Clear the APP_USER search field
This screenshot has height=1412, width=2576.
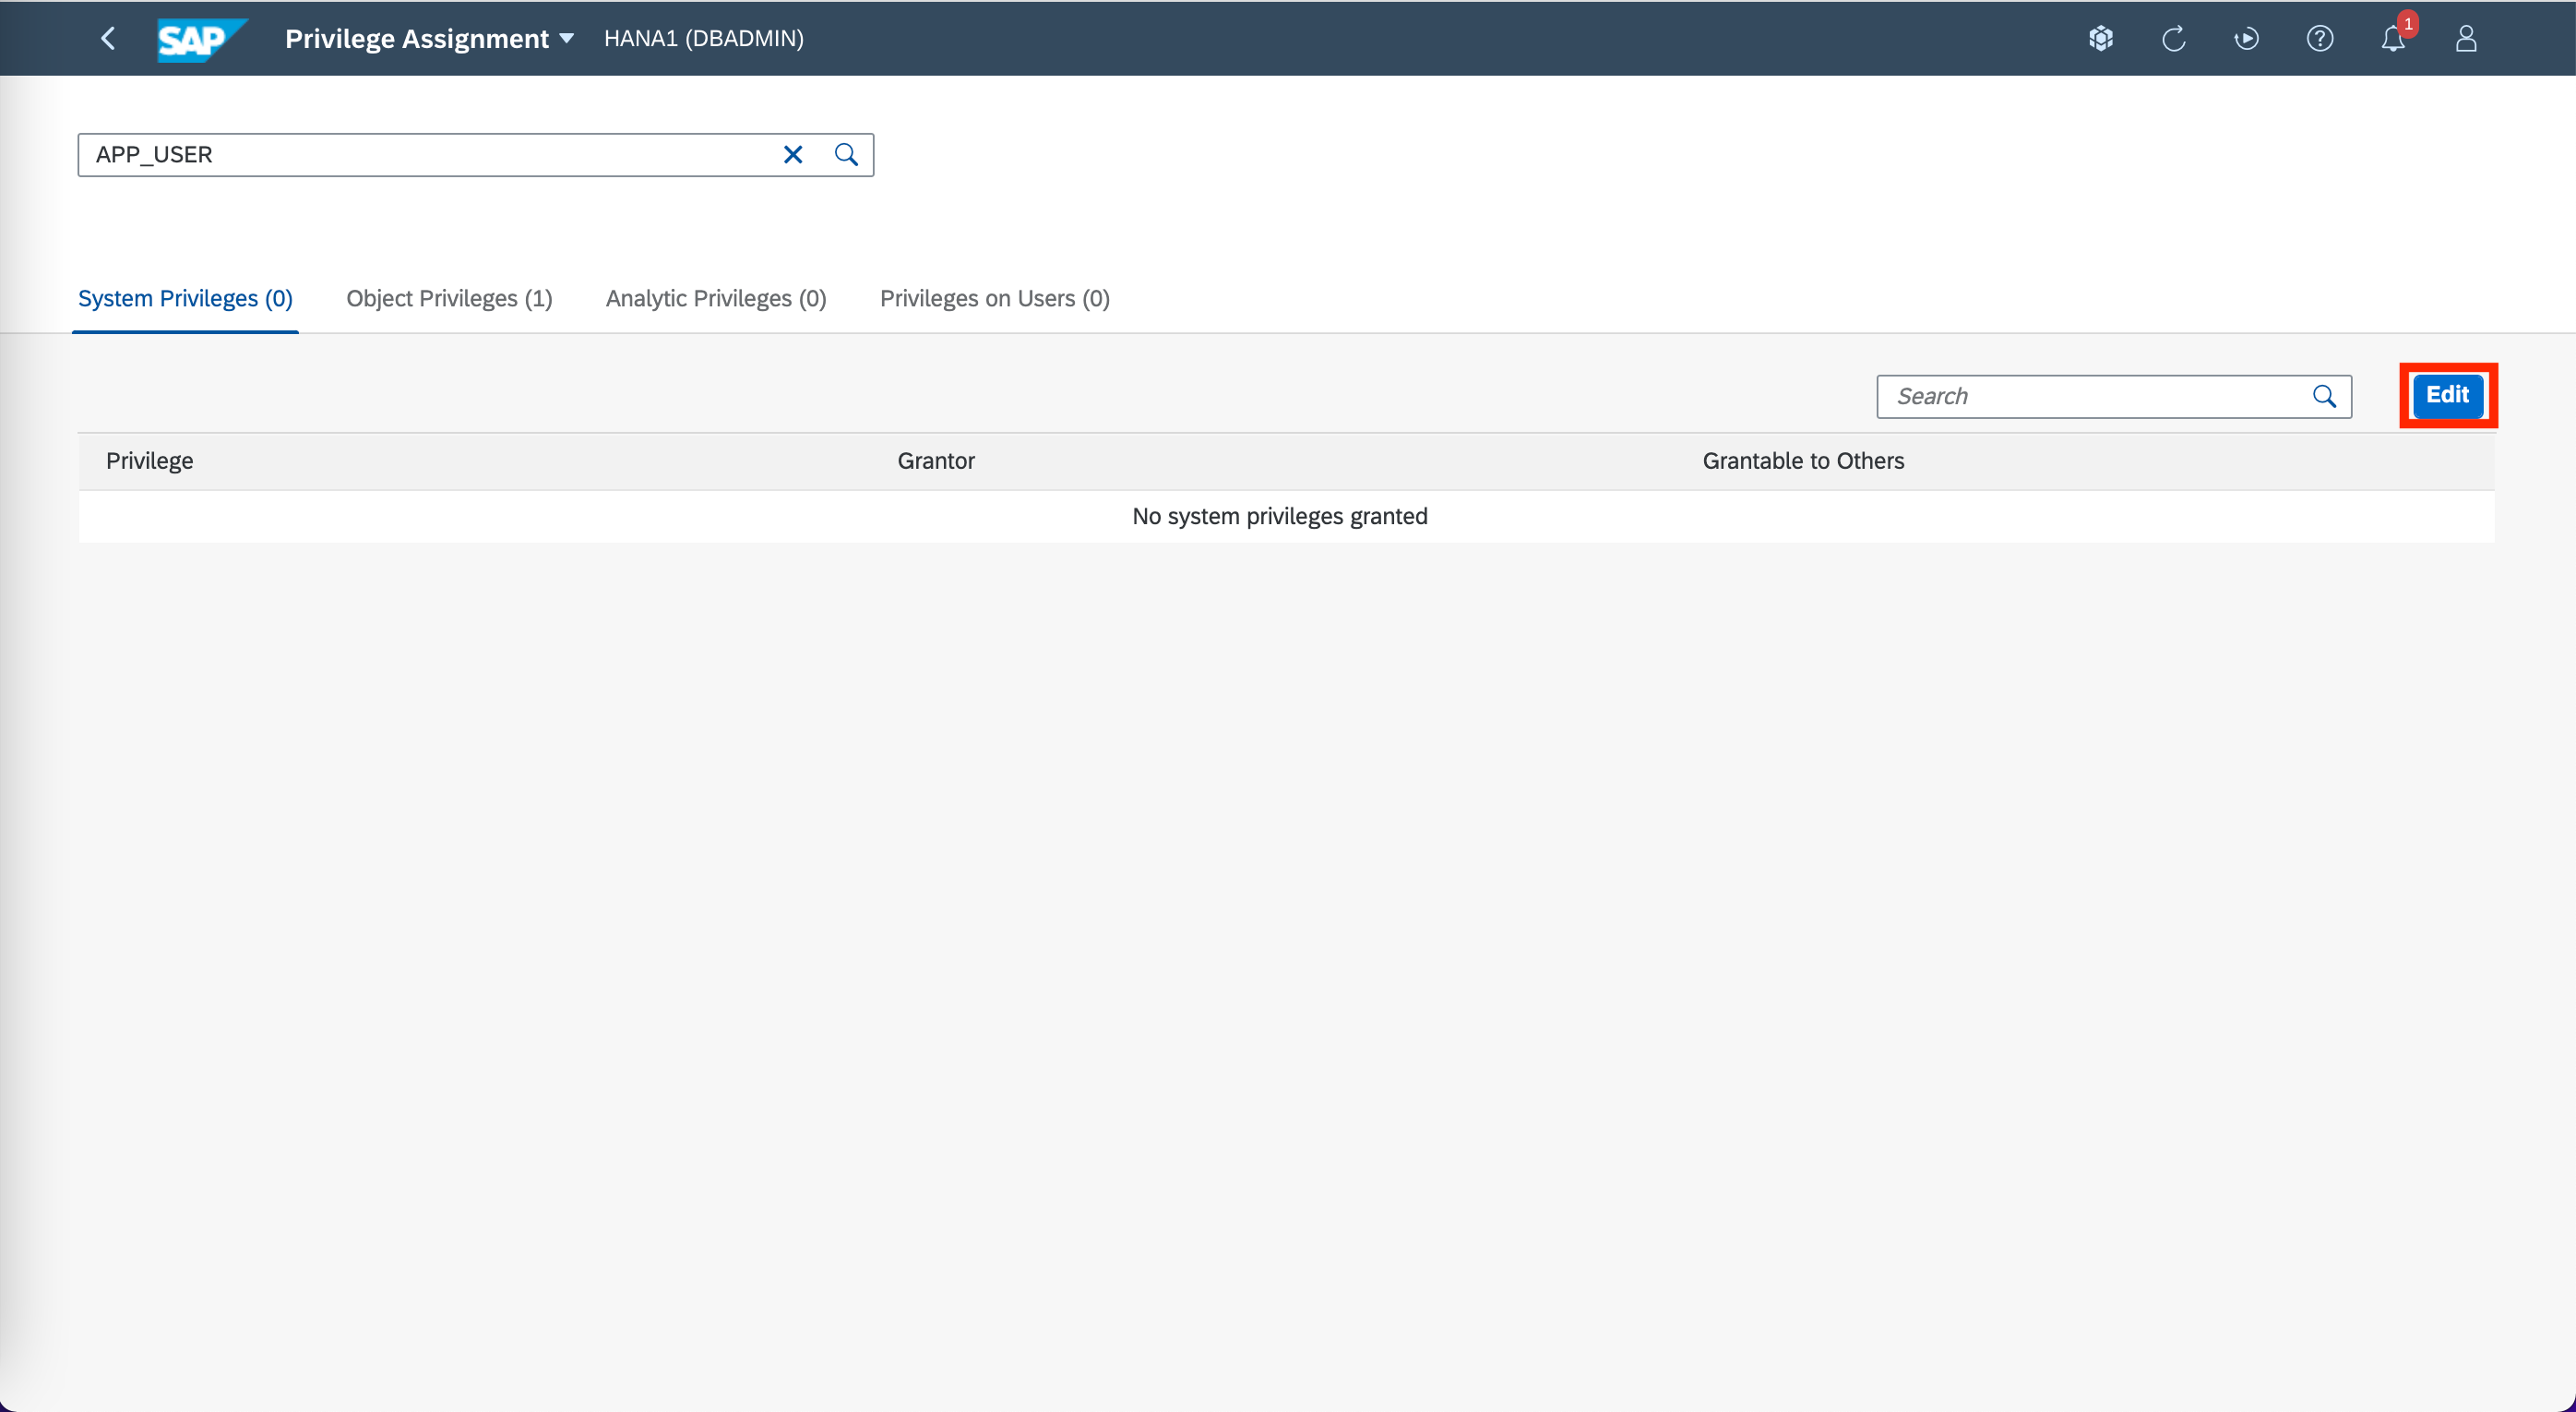[792, 155]
